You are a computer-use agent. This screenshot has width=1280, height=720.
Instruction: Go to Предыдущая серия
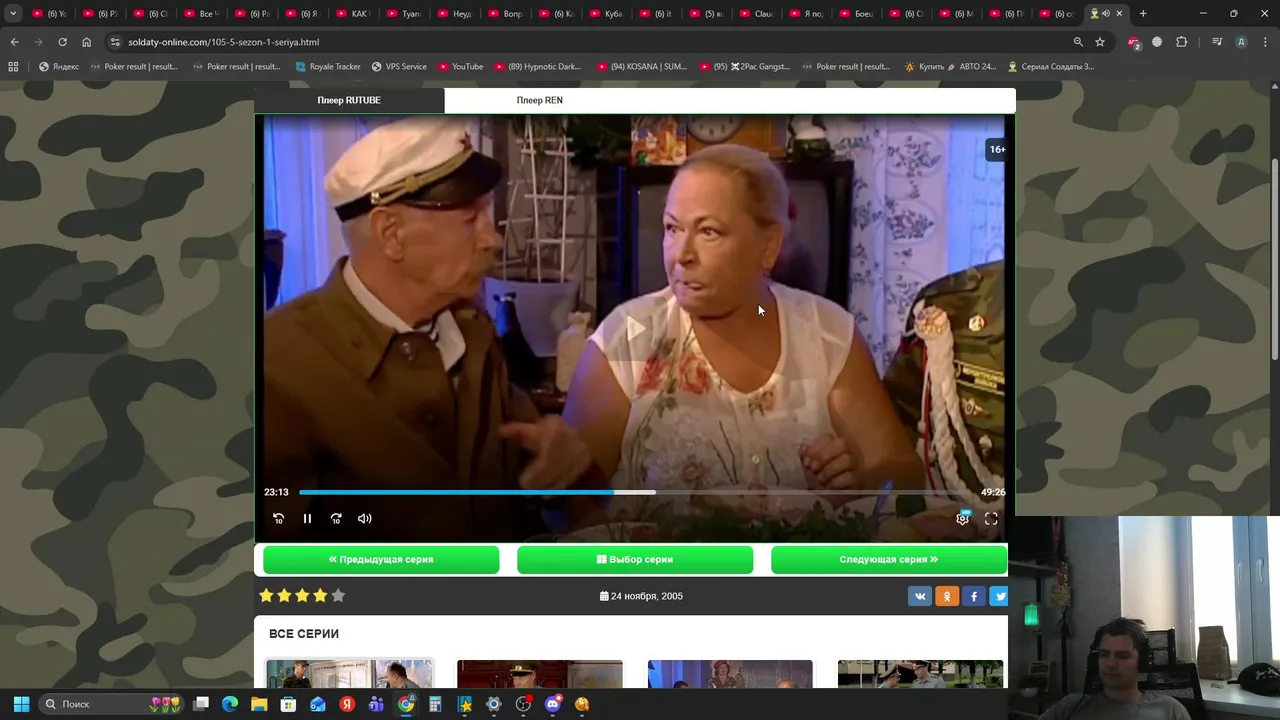(381, 559)
